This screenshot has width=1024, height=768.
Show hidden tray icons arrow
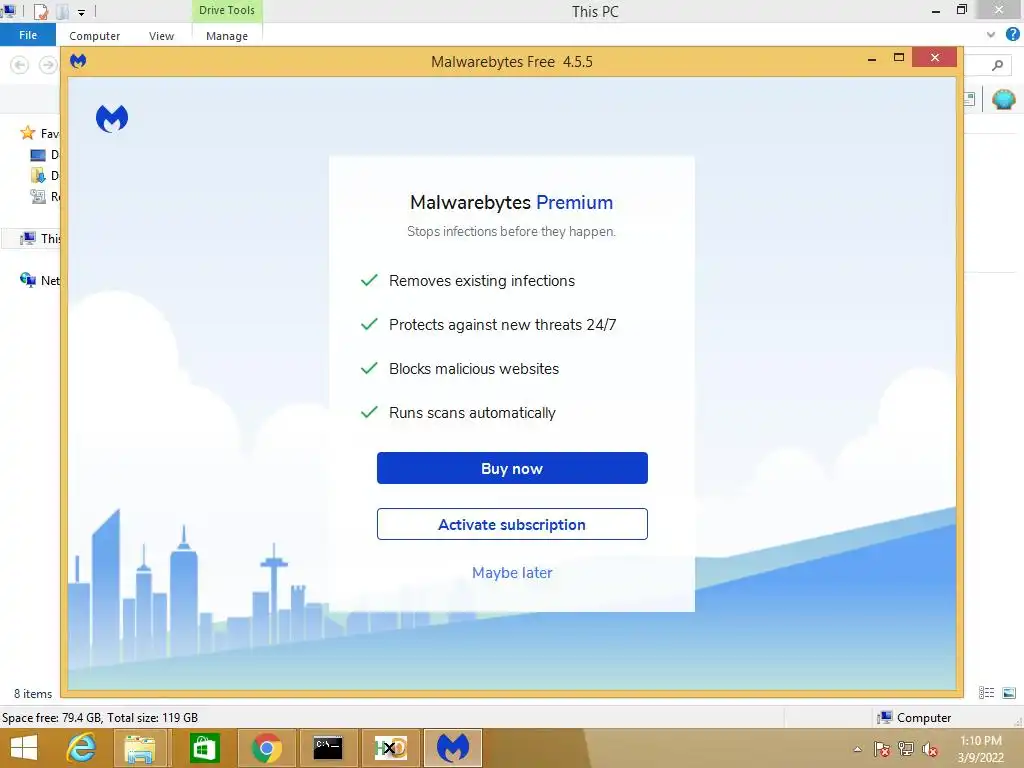tap(857, 749)
